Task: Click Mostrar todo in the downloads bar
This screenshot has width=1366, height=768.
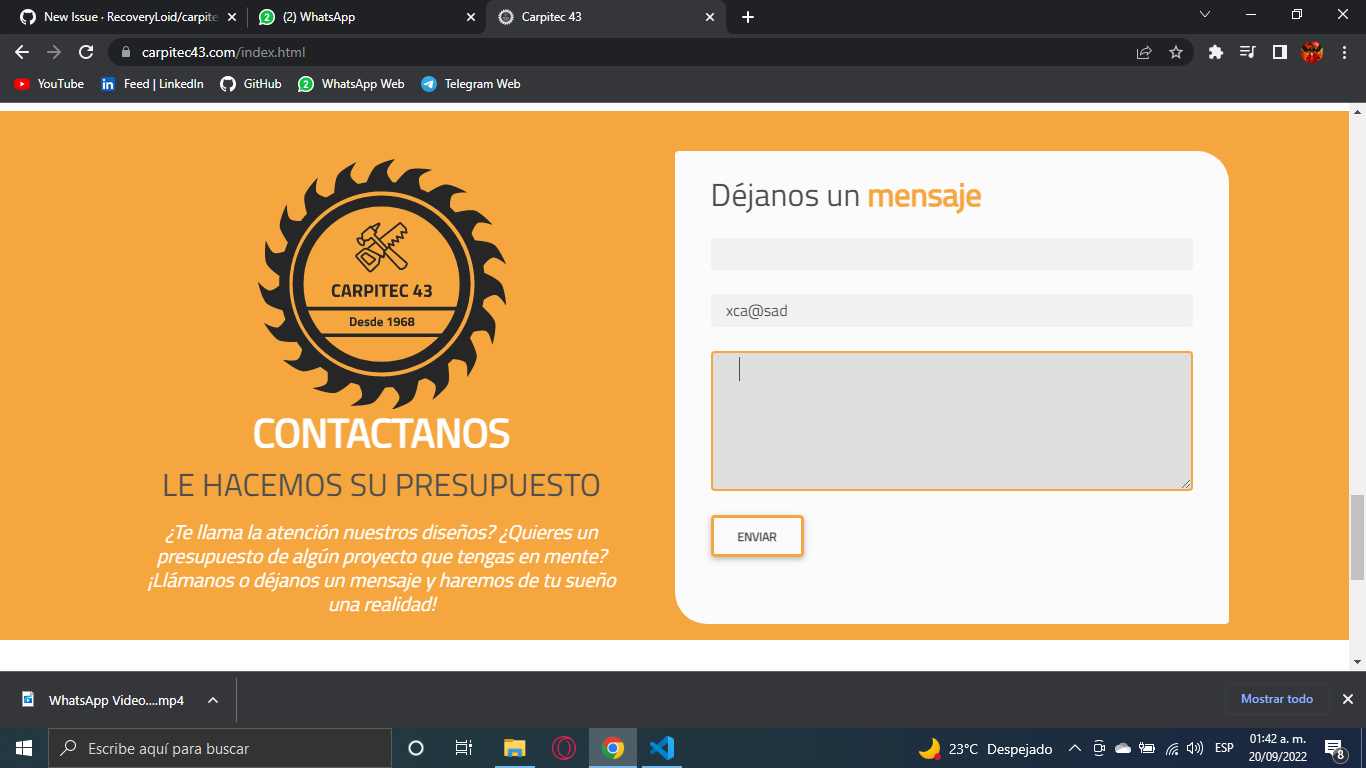Action: tap(1276, 699)
